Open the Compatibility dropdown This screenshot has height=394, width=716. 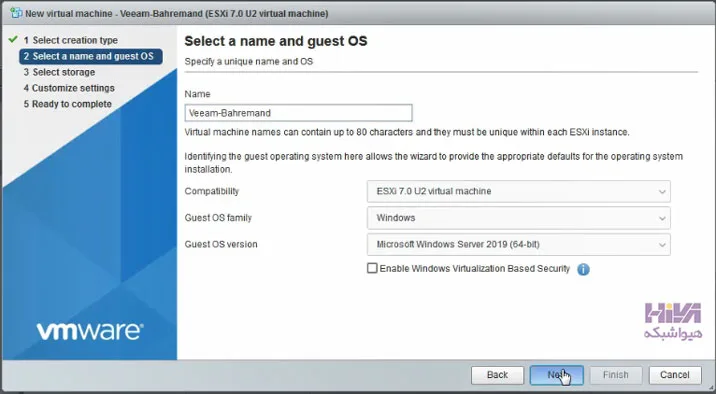[519, 191]
